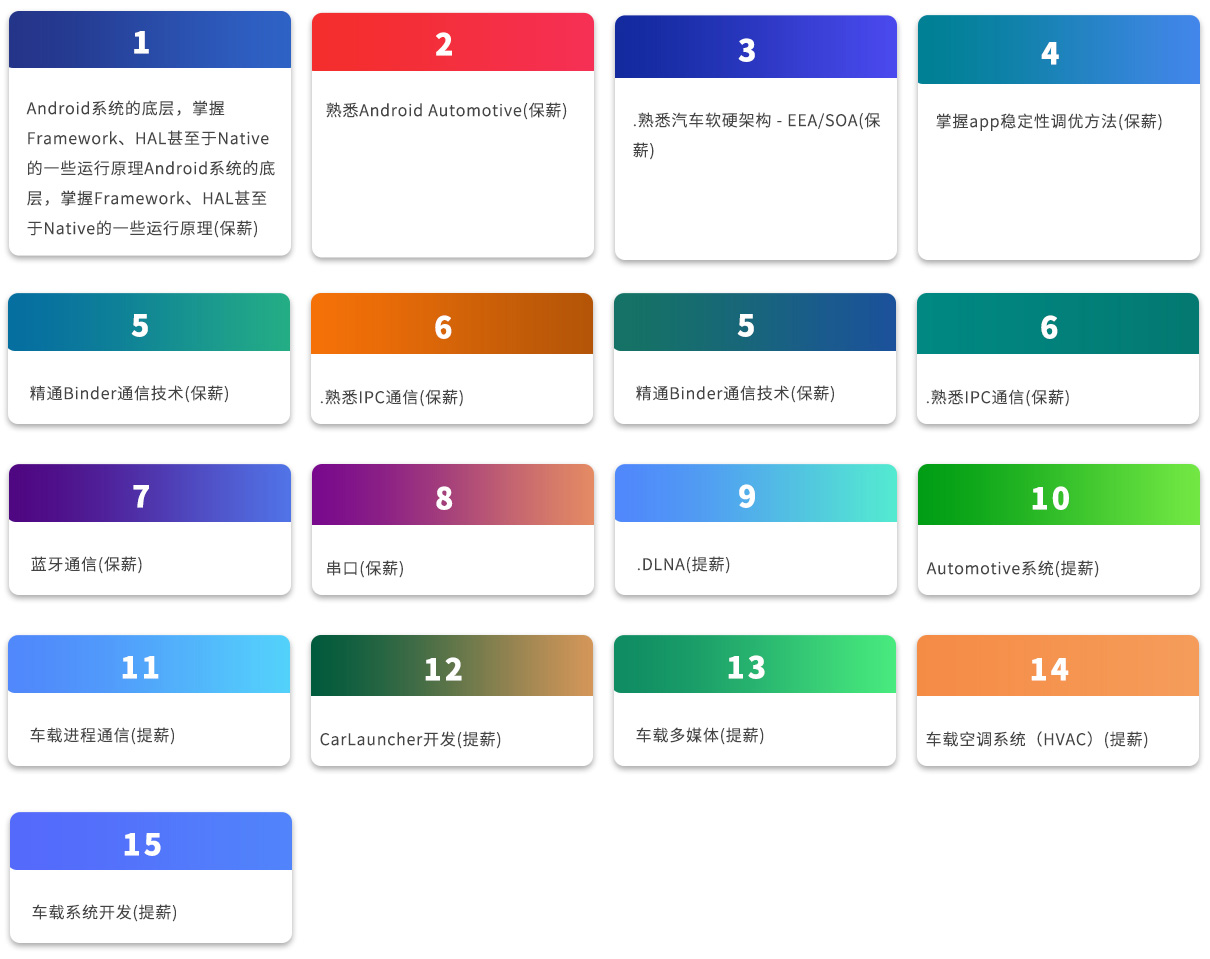1210x959 pixels.
Task: Select the green-to-tan header numbered 12
Action: tap(452, 666)
